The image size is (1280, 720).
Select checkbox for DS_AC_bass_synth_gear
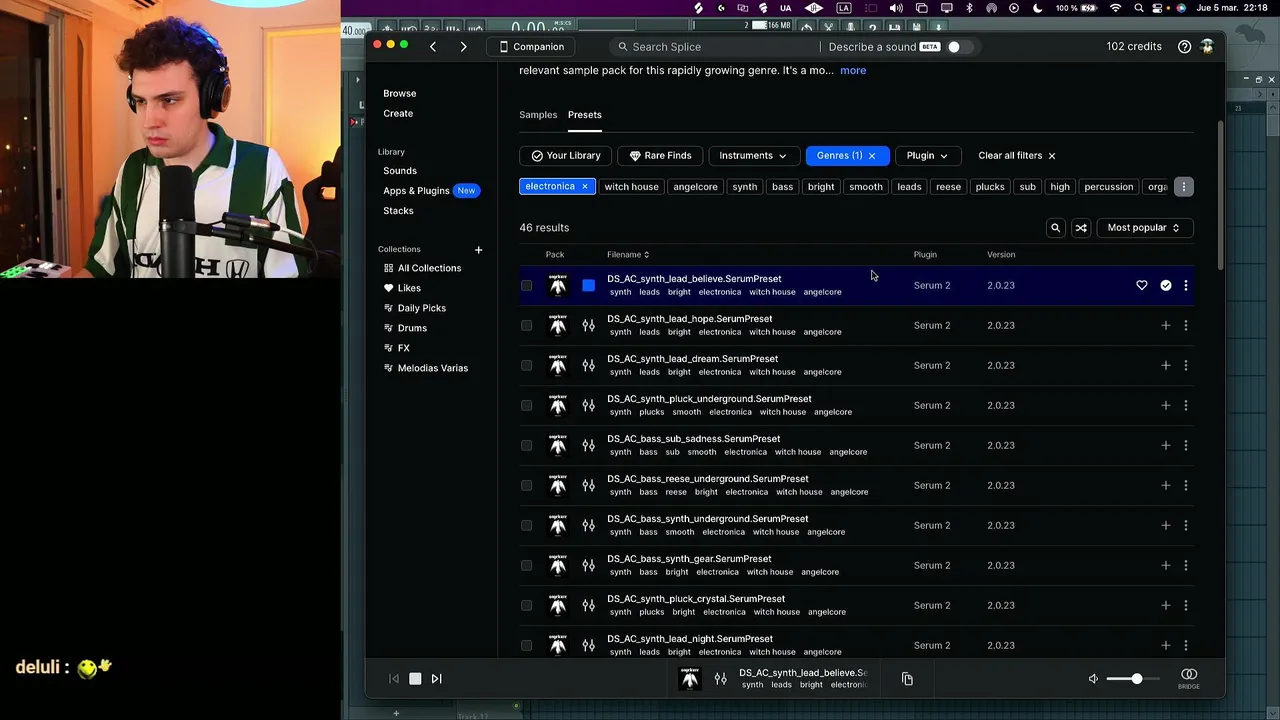(527, 566)
